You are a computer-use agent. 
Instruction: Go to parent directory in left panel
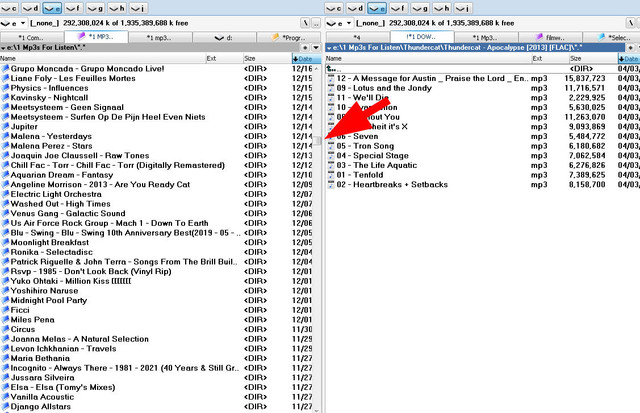[x=316, y=23]
